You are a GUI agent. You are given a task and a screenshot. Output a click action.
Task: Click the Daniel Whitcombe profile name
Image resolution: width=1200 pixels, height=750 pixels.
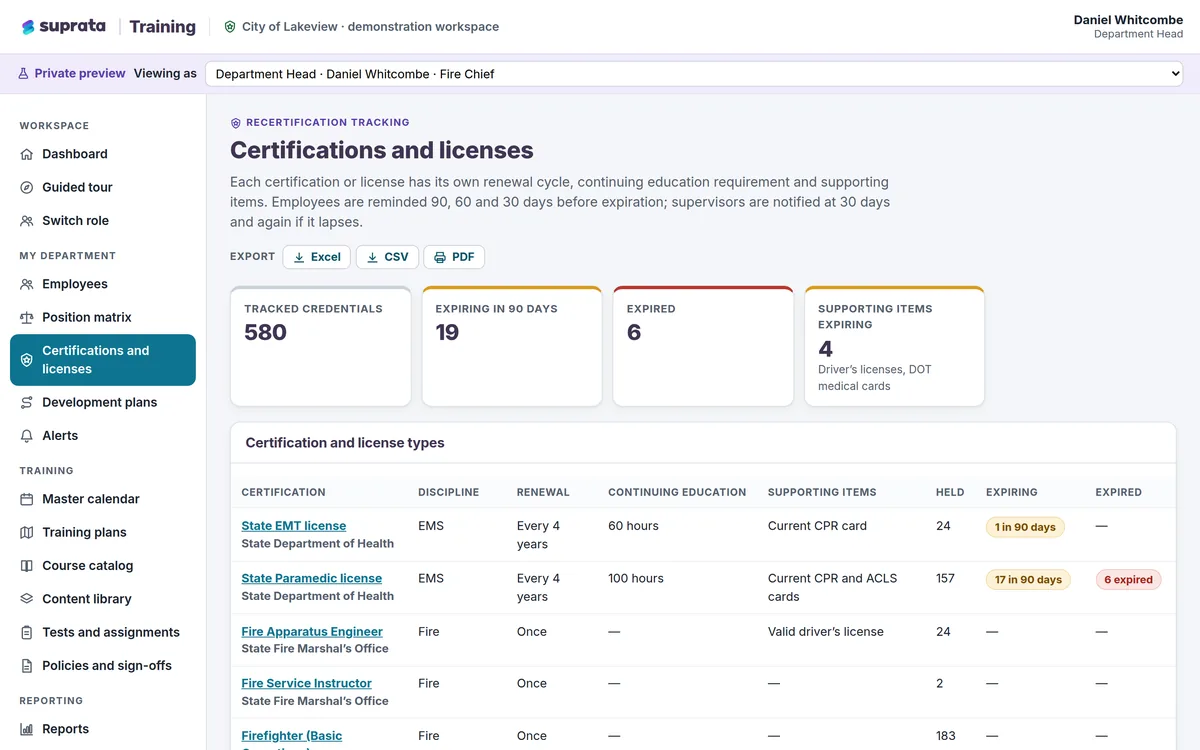tap(1128, 20)
